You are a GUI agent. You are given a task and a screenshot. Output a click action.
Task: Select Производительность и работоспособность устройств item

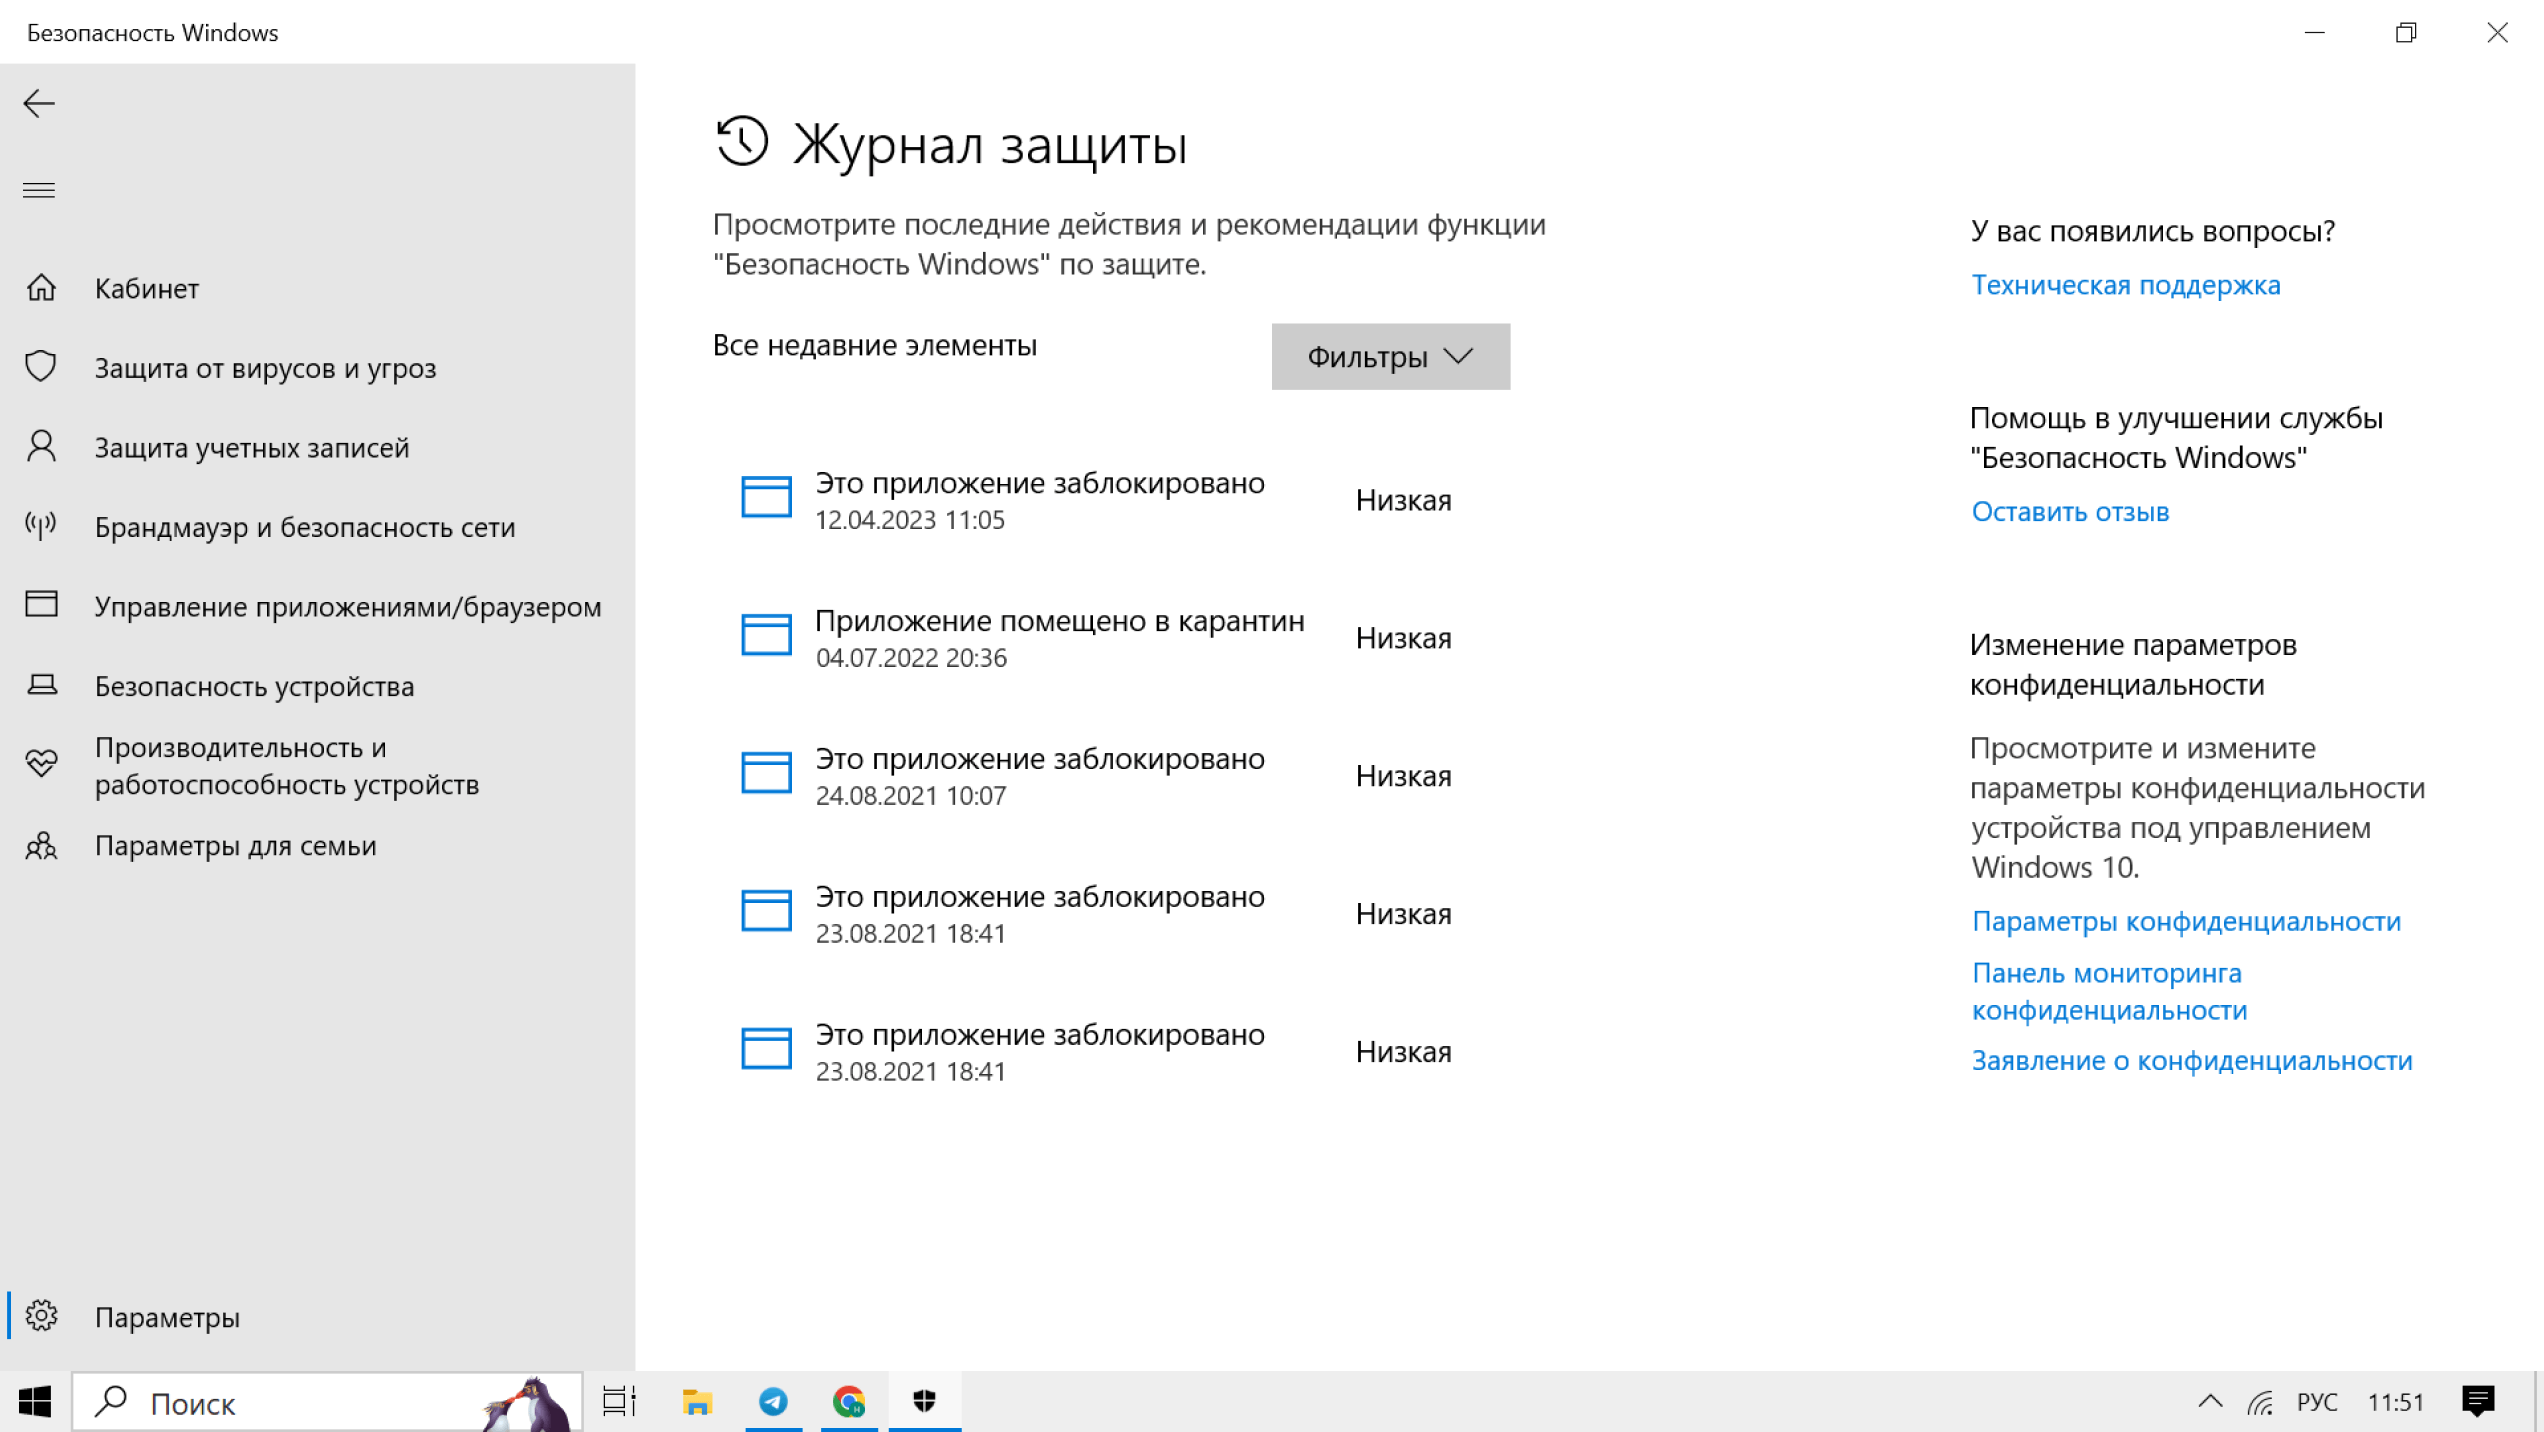pos(286,766)
